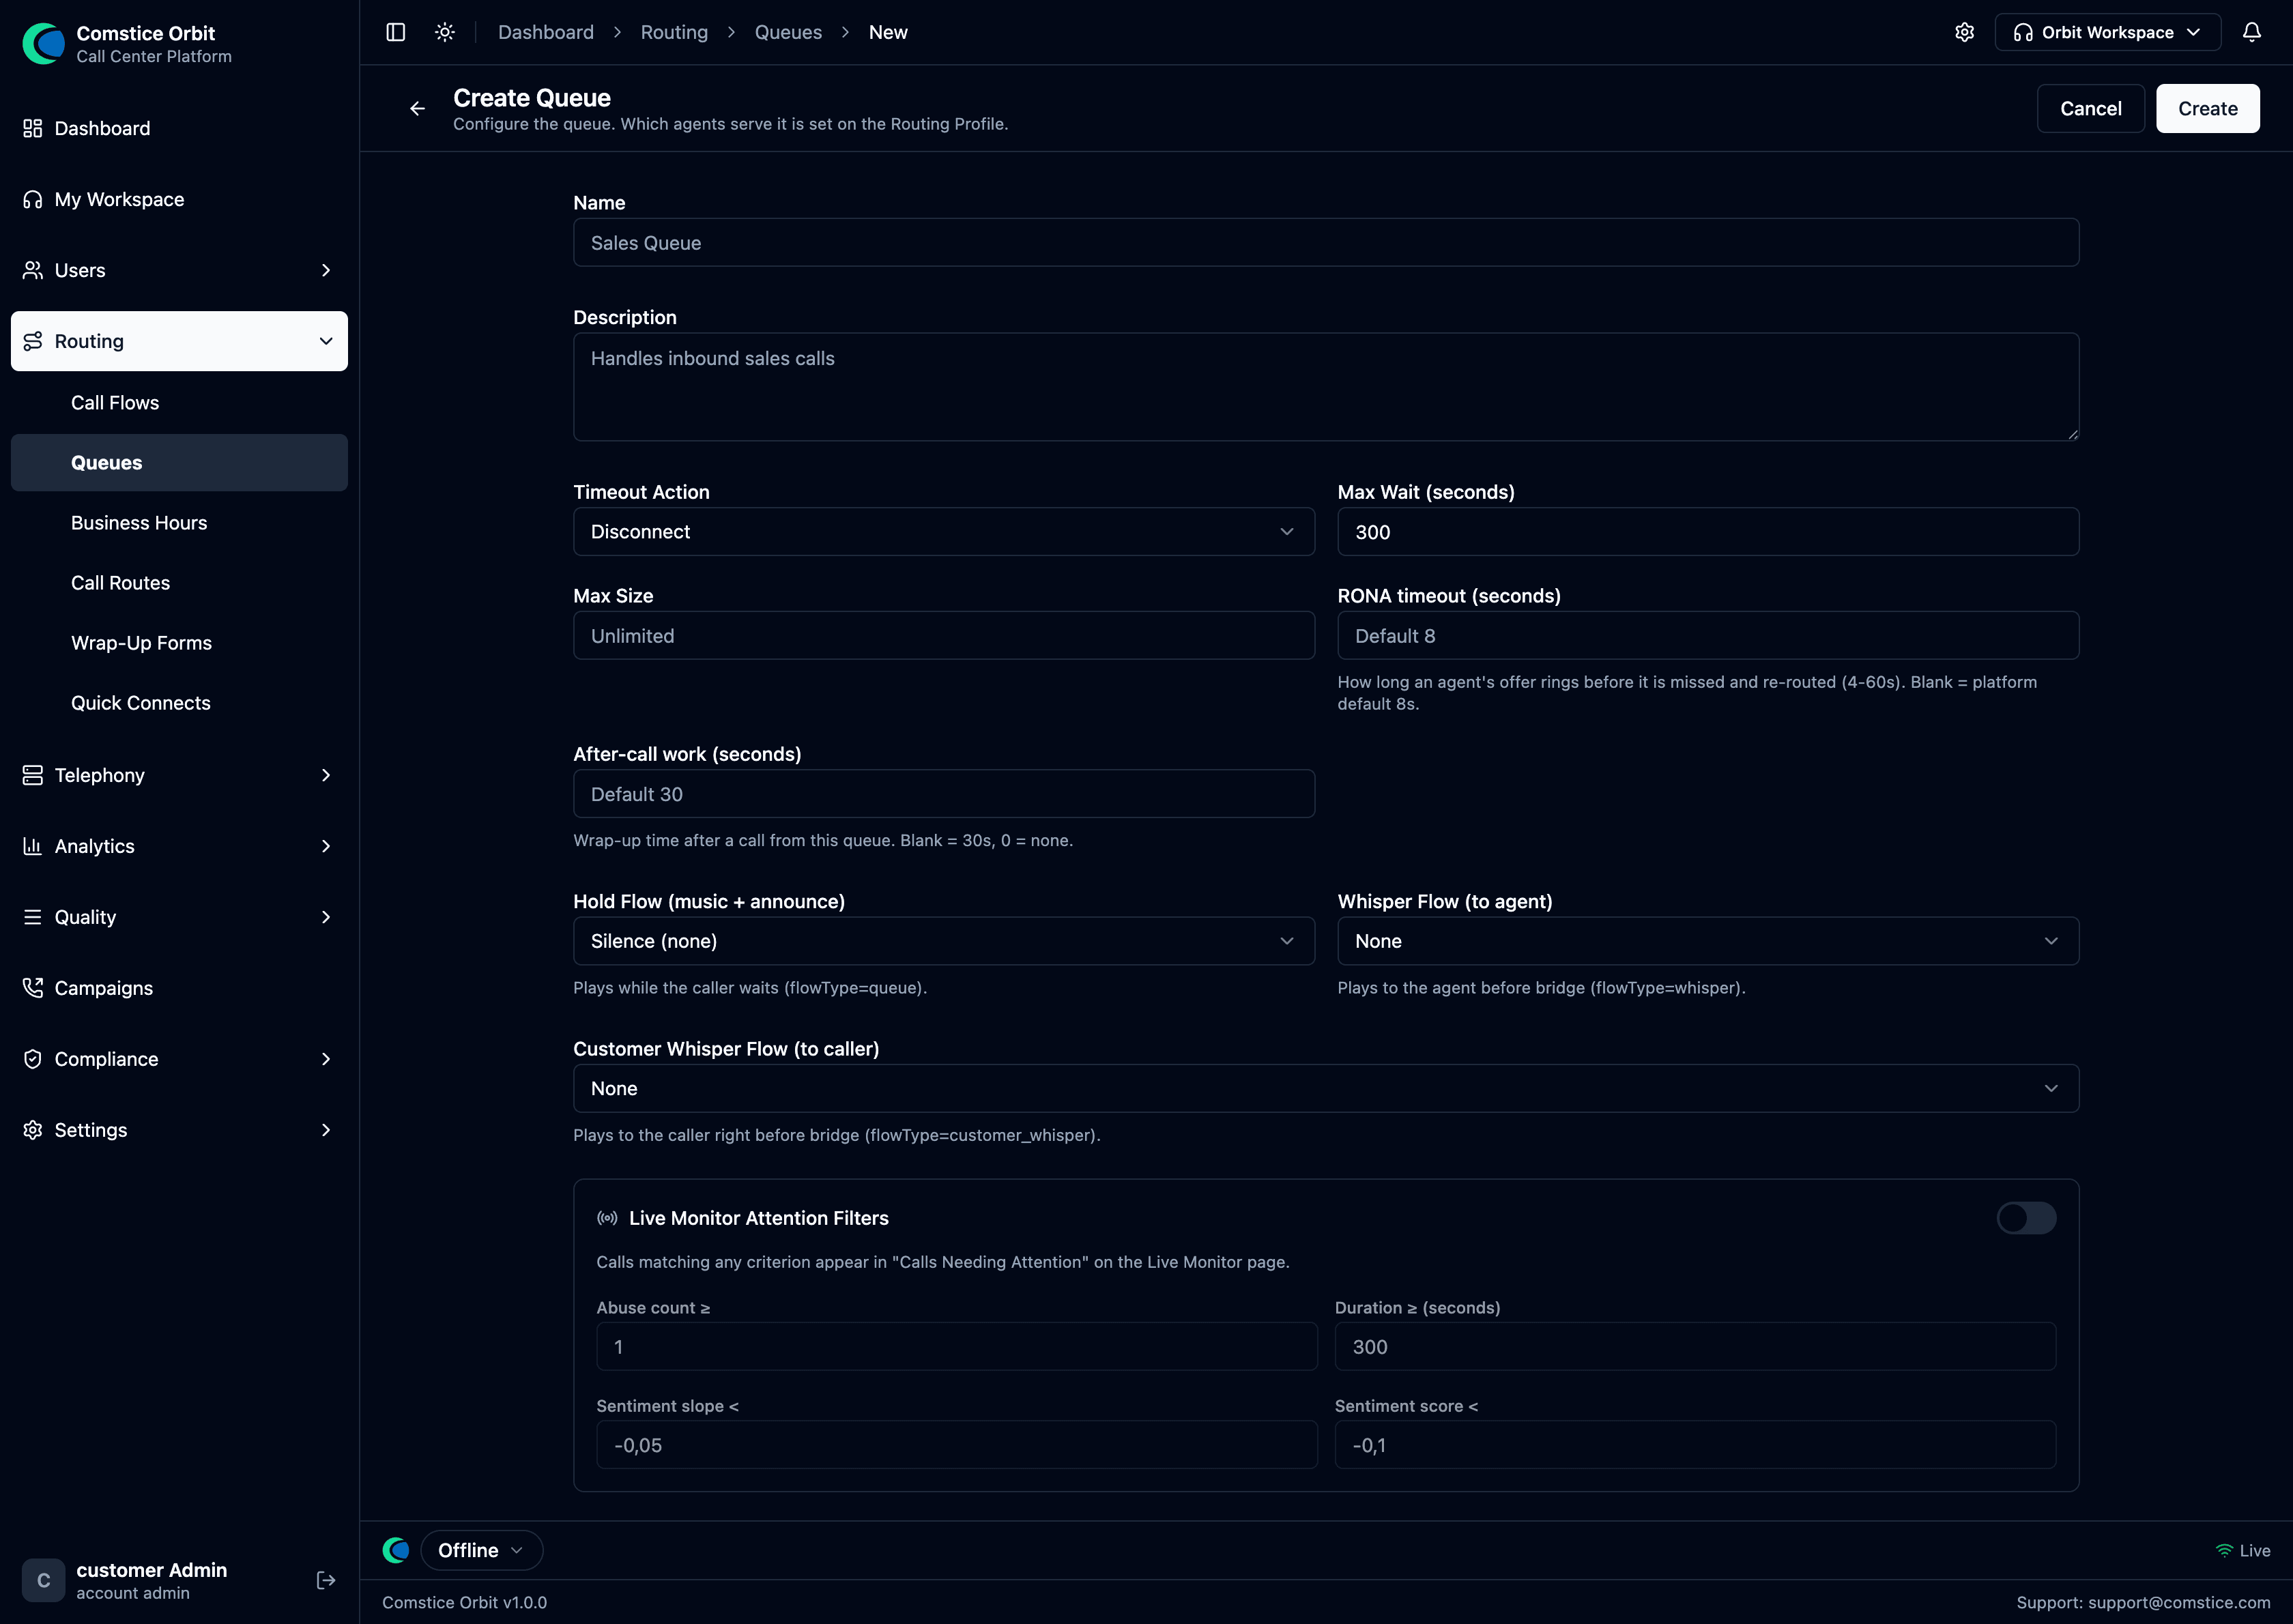Click the Telephony server icon
The height and width of the screenshot is (1624, 2293).
tap(33, 775)
